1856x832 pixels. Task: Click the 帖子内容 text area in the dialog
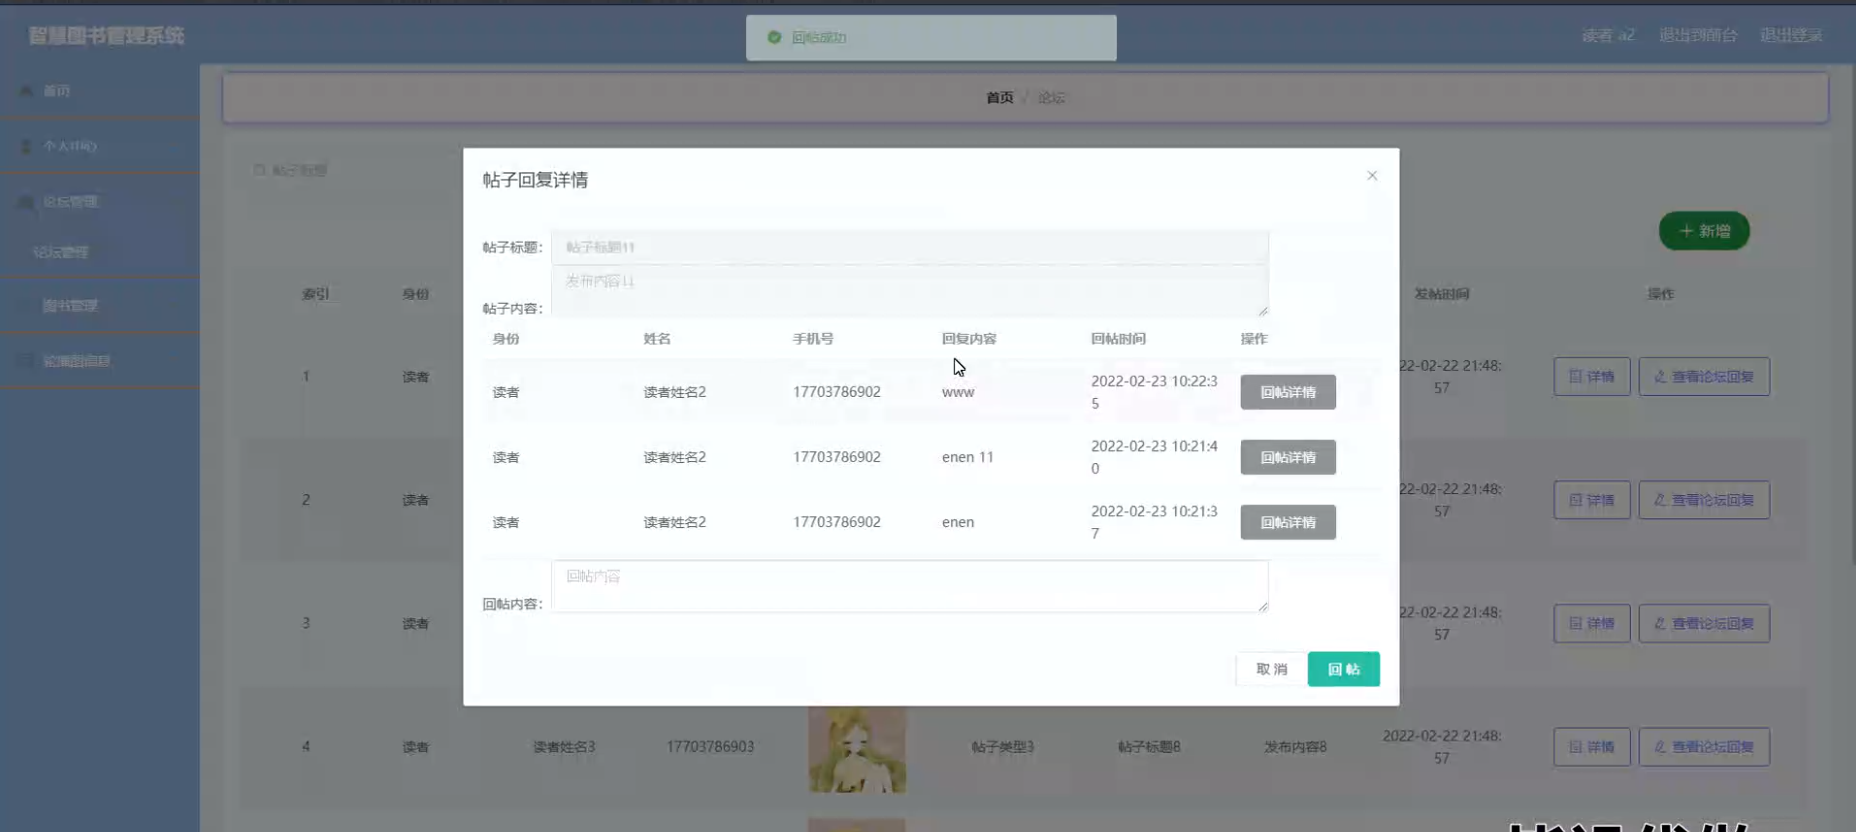[910, 291]
